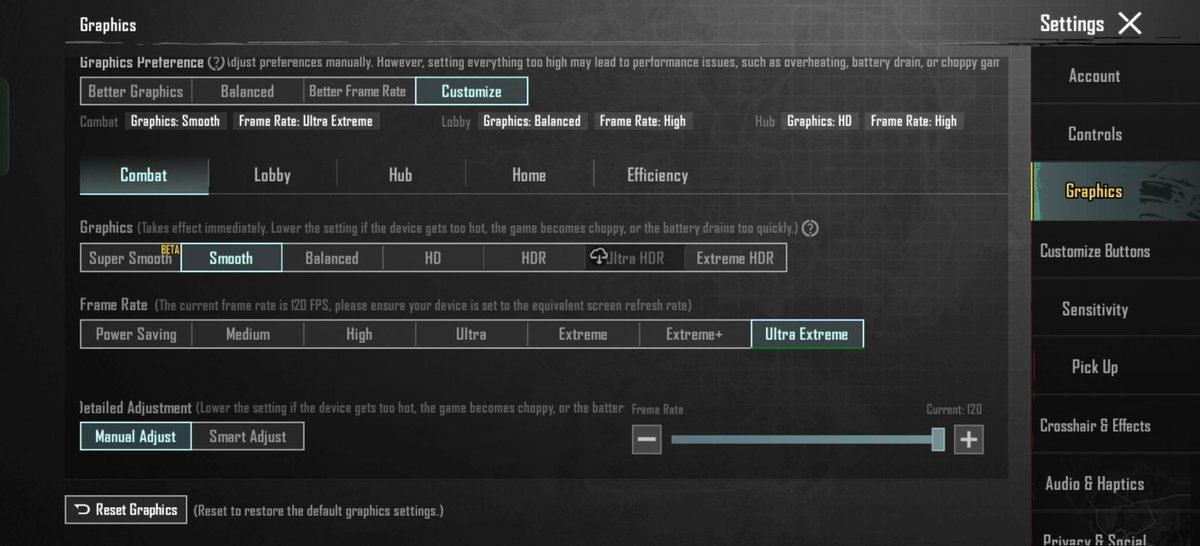Screen dimensions: 1200x546
Task: Switch to the Hub tab
Action: click(x=400, y=175)
